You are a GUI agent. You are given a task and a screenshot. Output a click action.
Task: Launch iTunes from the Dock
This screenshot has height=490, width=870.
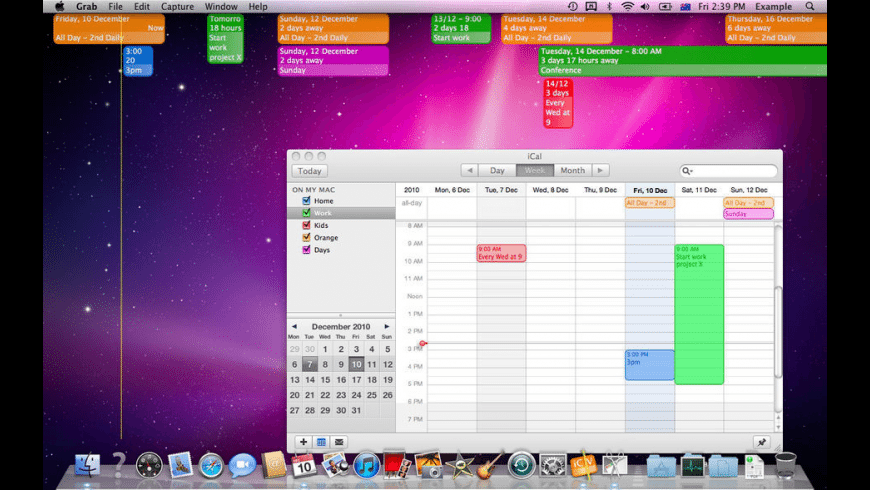[x=366, y=465]
